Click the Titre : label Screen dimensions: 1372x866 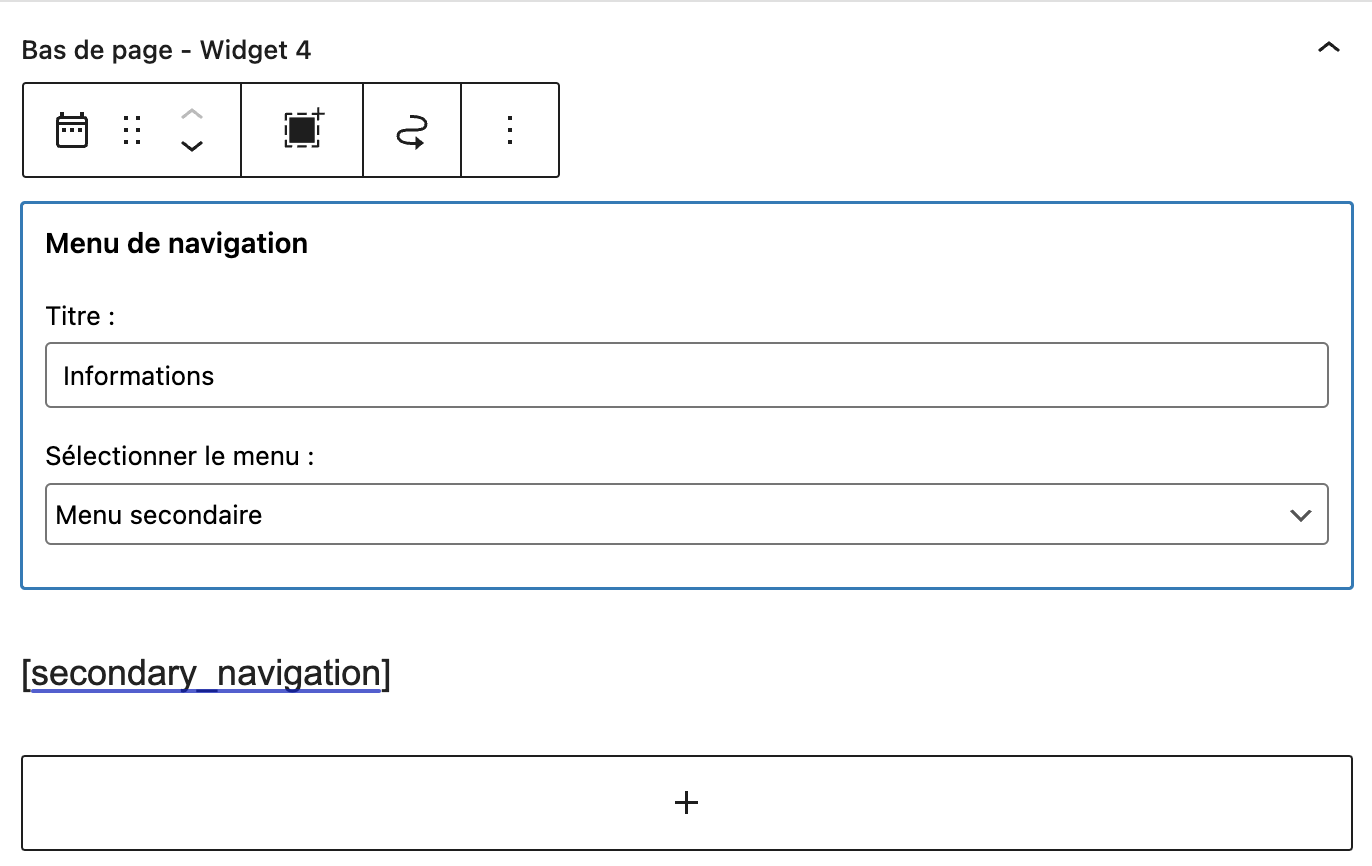[80, 317]
